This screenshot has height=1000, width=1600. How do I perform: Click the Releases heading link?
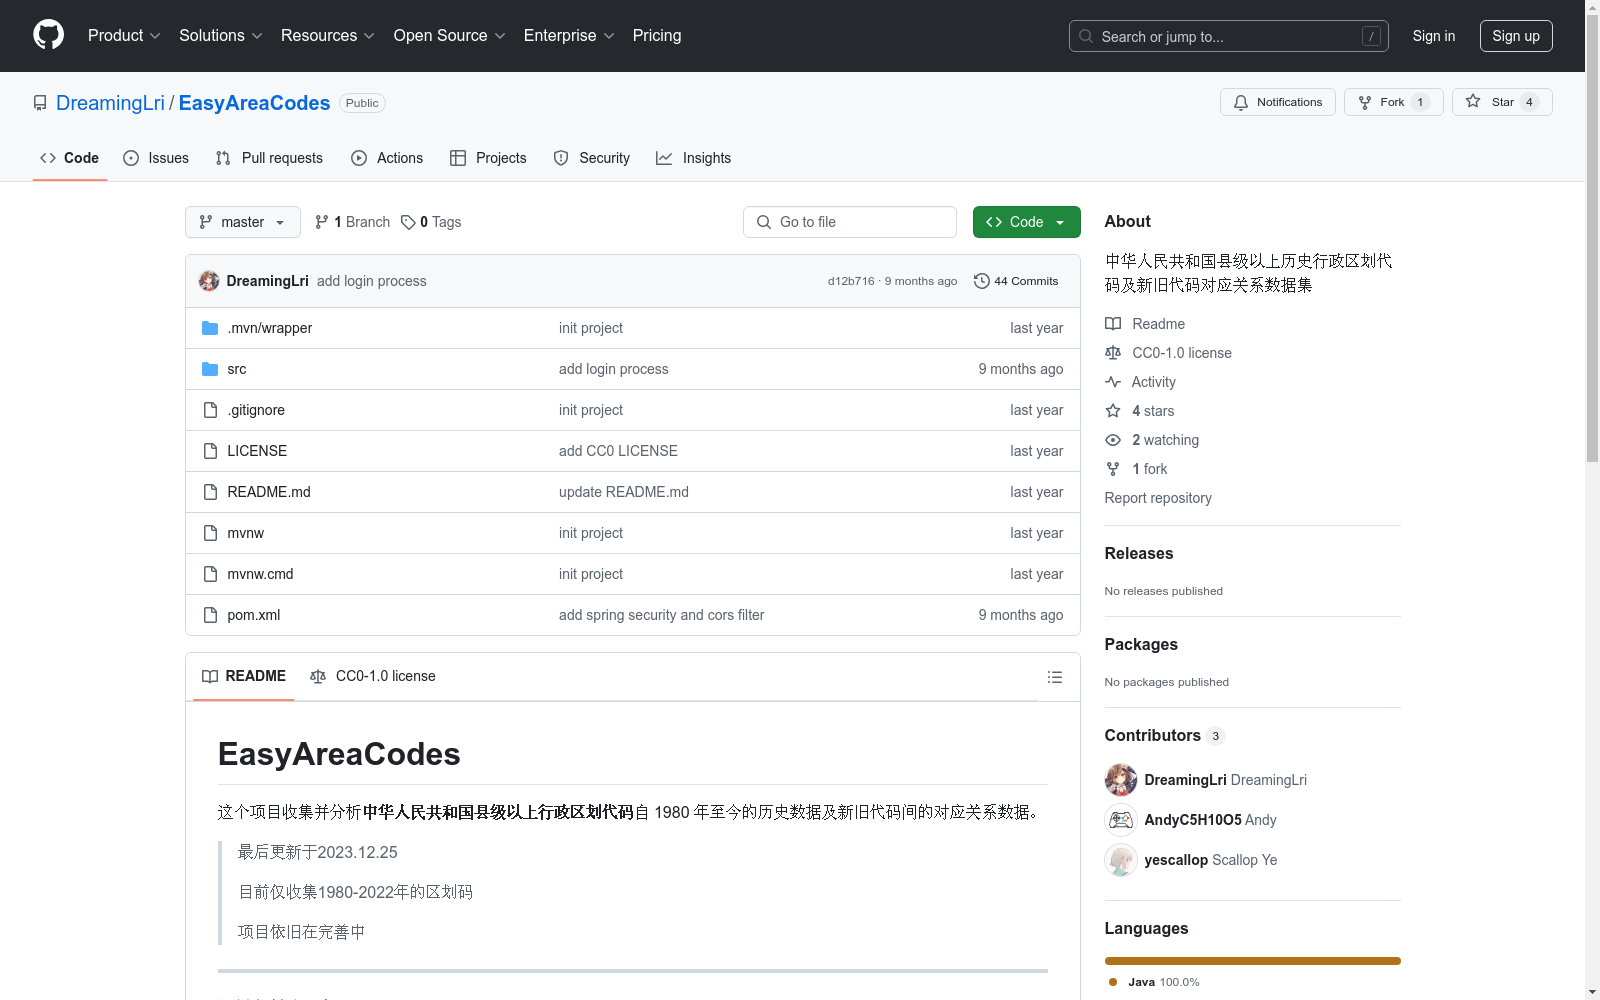pos(1139,553)
